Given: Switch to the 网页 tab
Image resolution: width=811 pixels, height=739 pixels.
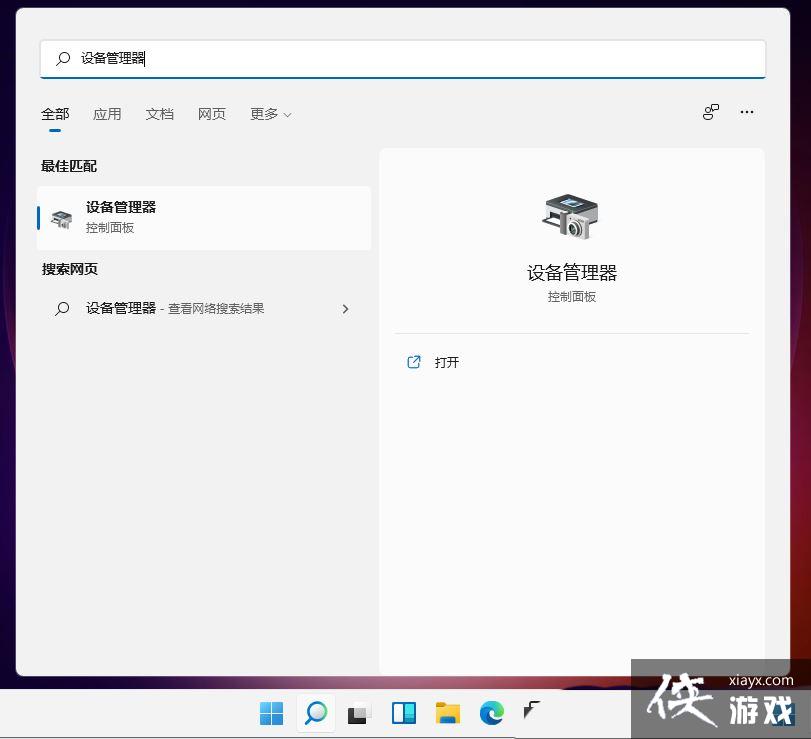Looking at the screenshot, I should [211, 114].
